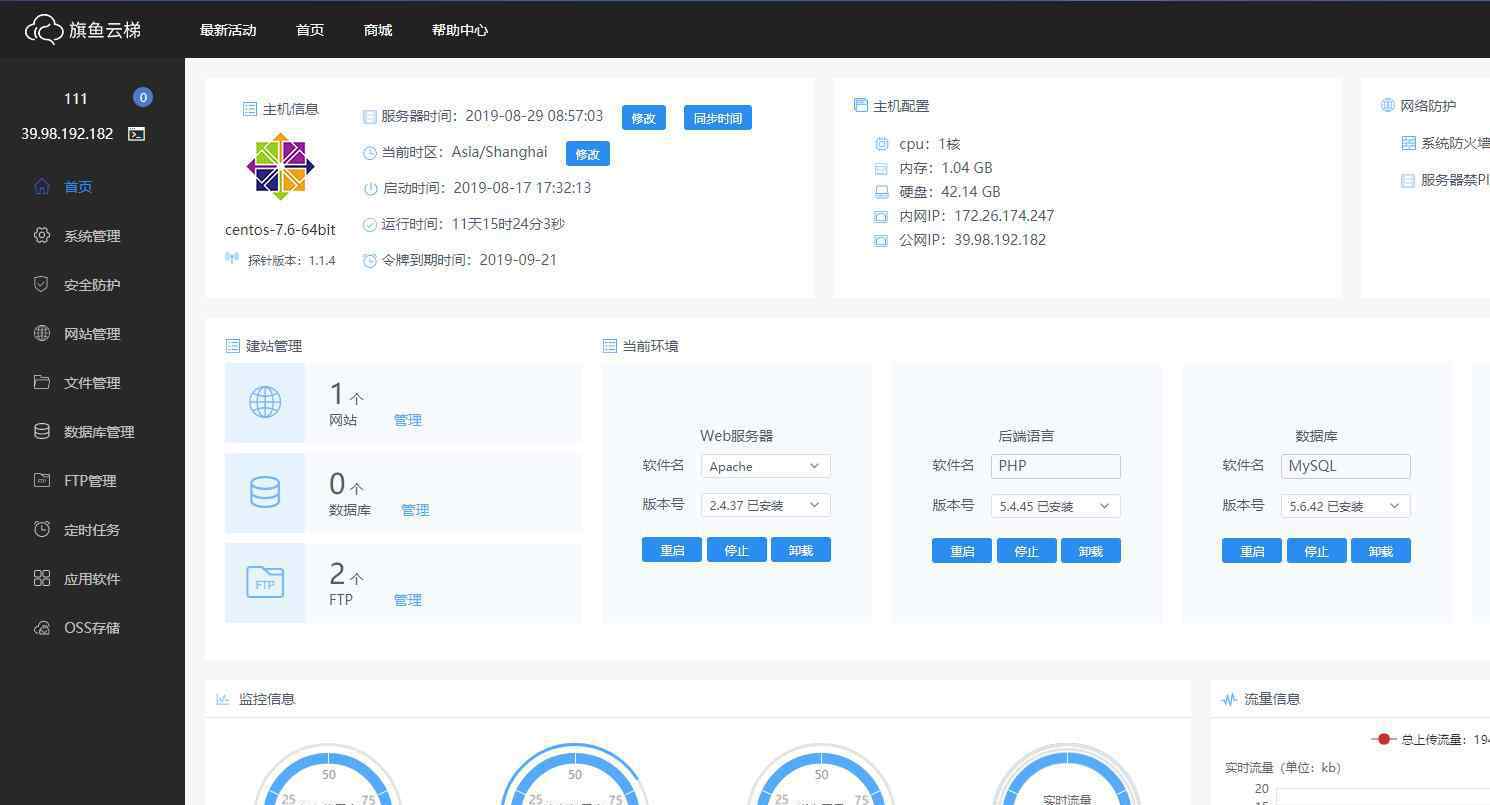Viewport: 1490px width, 805px height.
Task: Stop the Apache web server
Action: (737, 550)
